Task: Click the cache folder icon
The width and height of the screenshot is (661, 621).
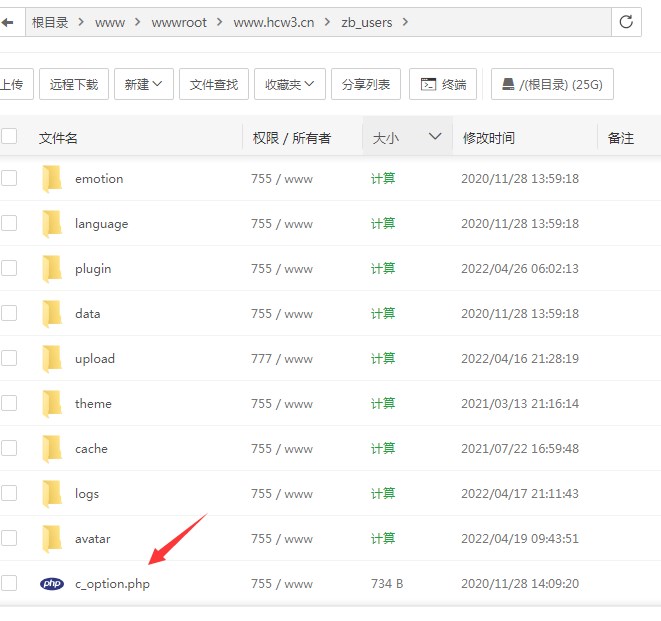Action: coord(52,449)
